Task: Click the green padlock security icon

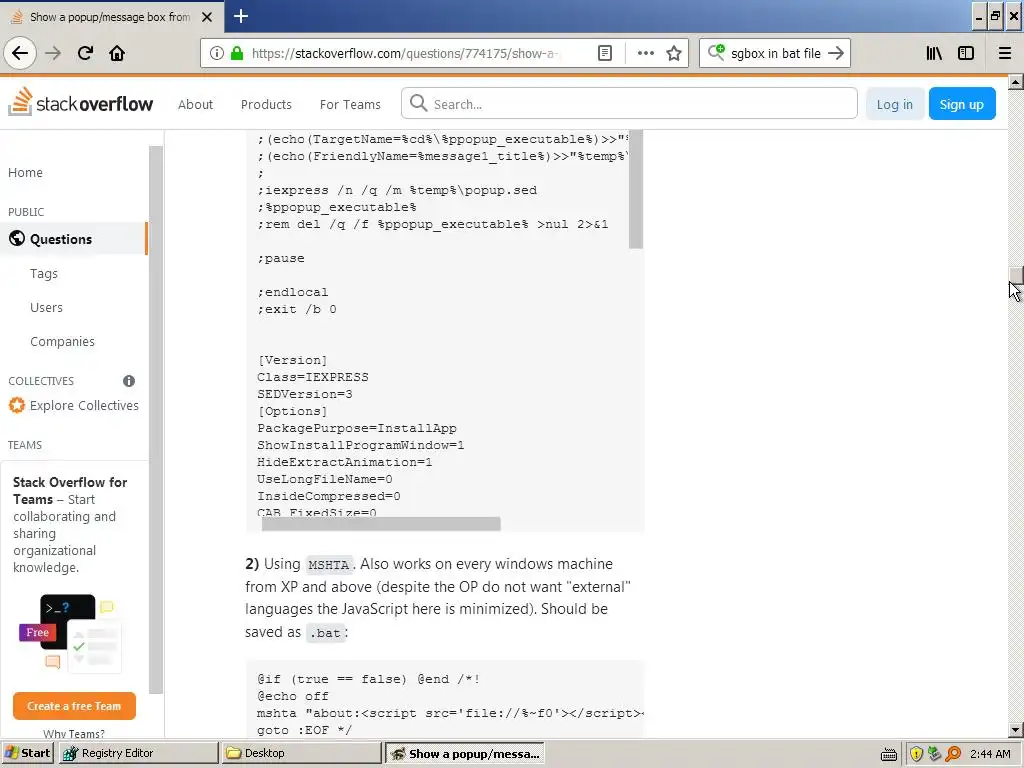Action: coord(237,53)
